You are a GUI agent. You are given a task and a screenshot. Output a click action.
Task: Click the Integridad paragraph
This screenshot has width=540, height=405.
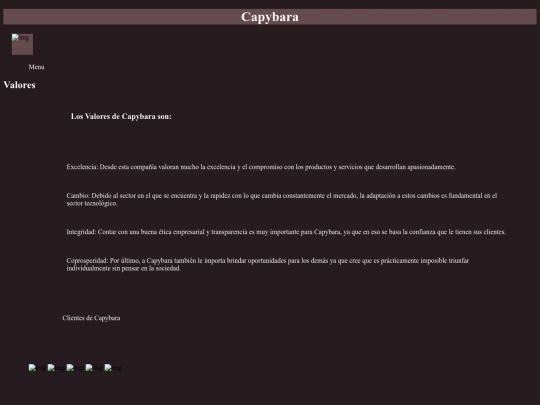[286, 232]
